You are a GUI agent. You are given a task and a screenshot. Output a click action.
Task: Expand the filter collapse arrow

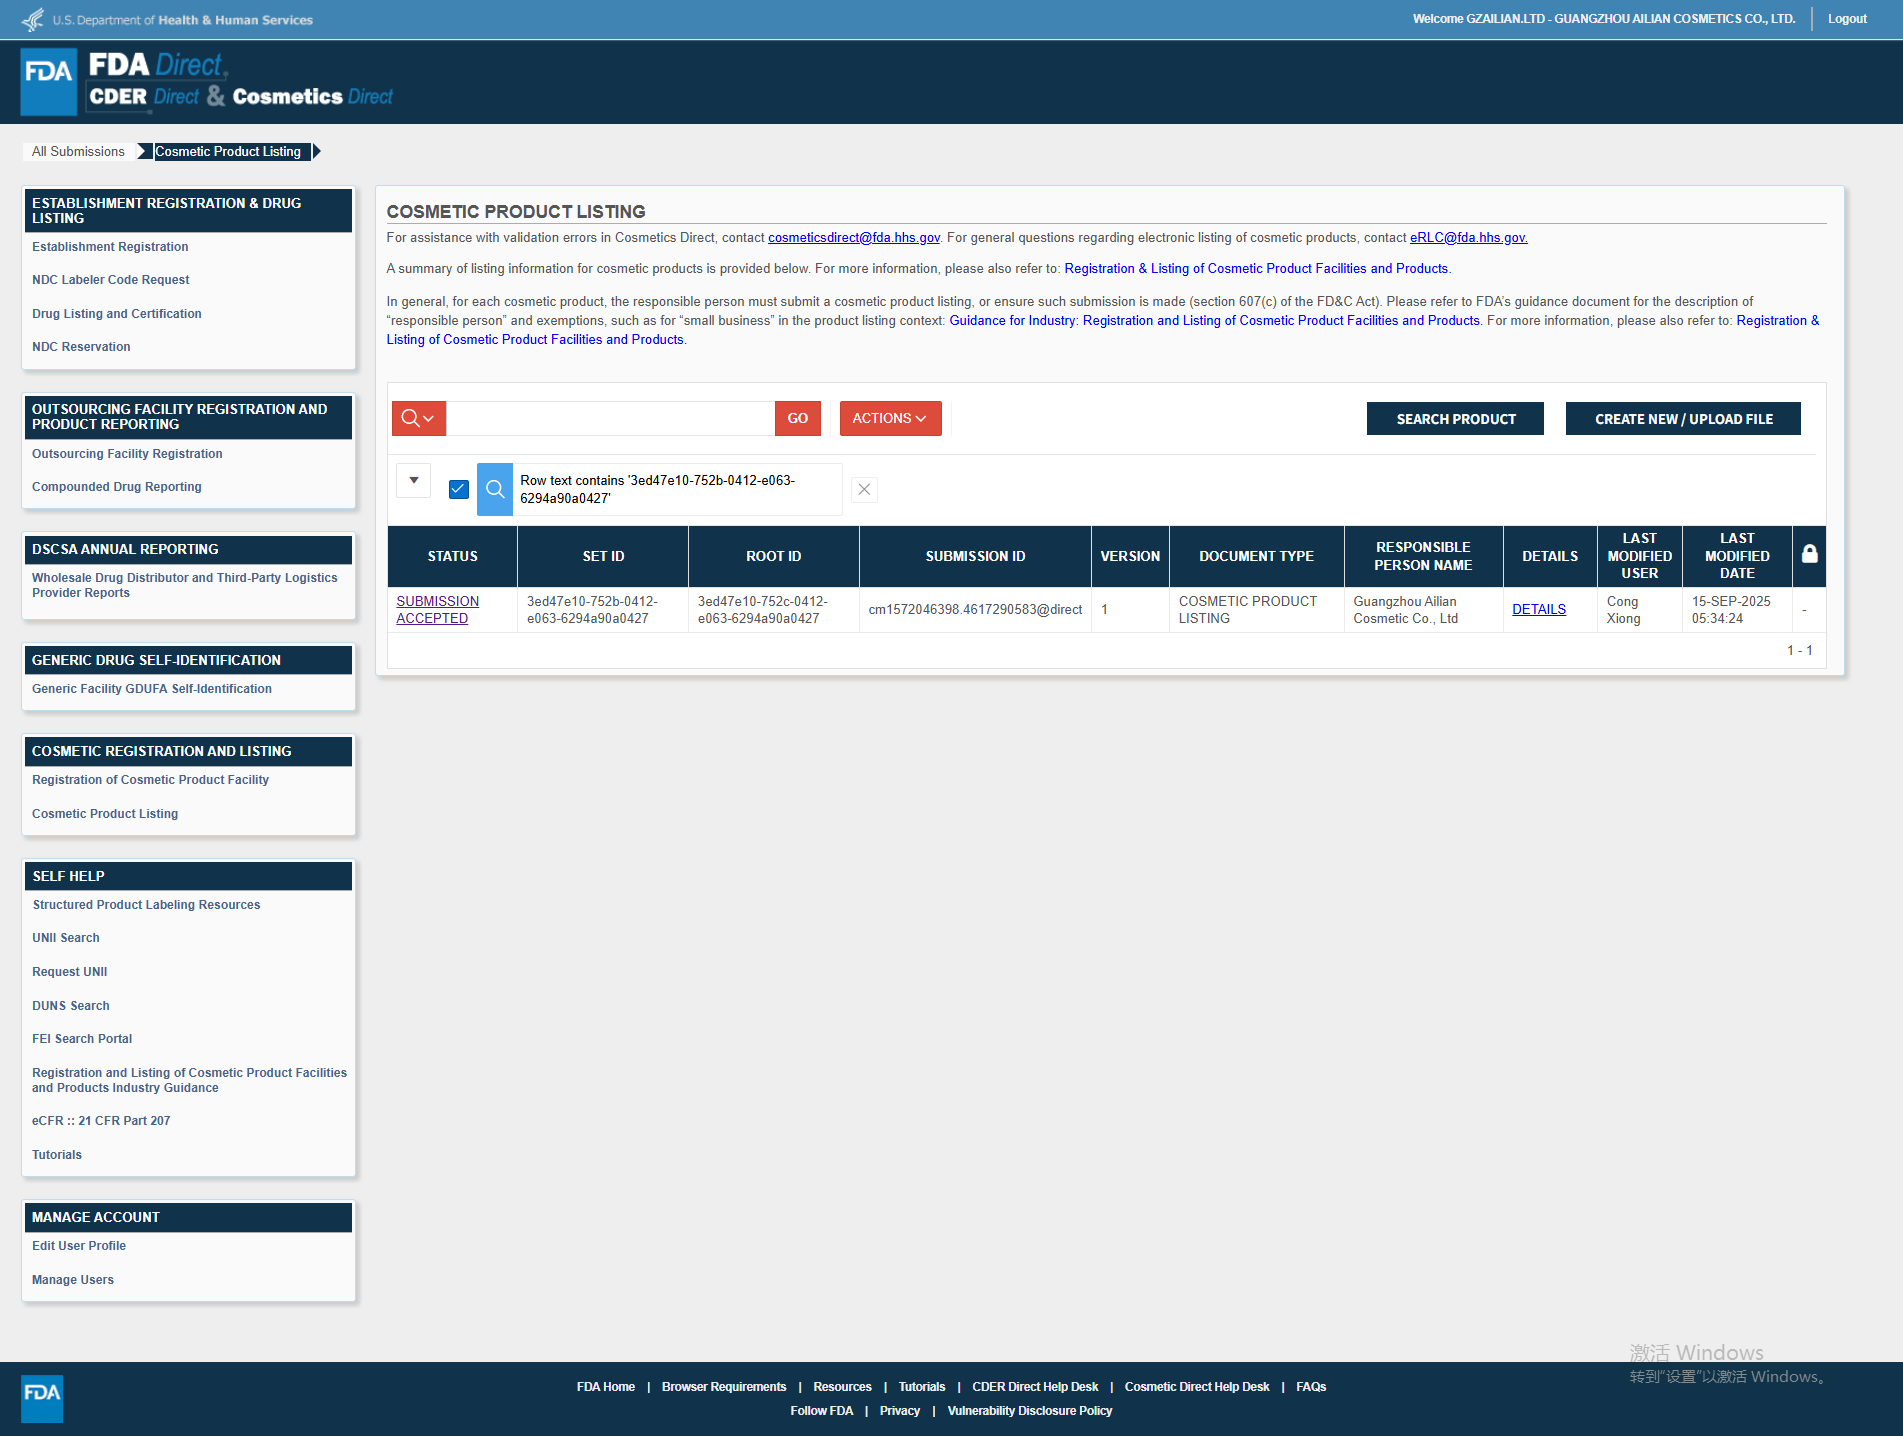click(x=414, y=480)
